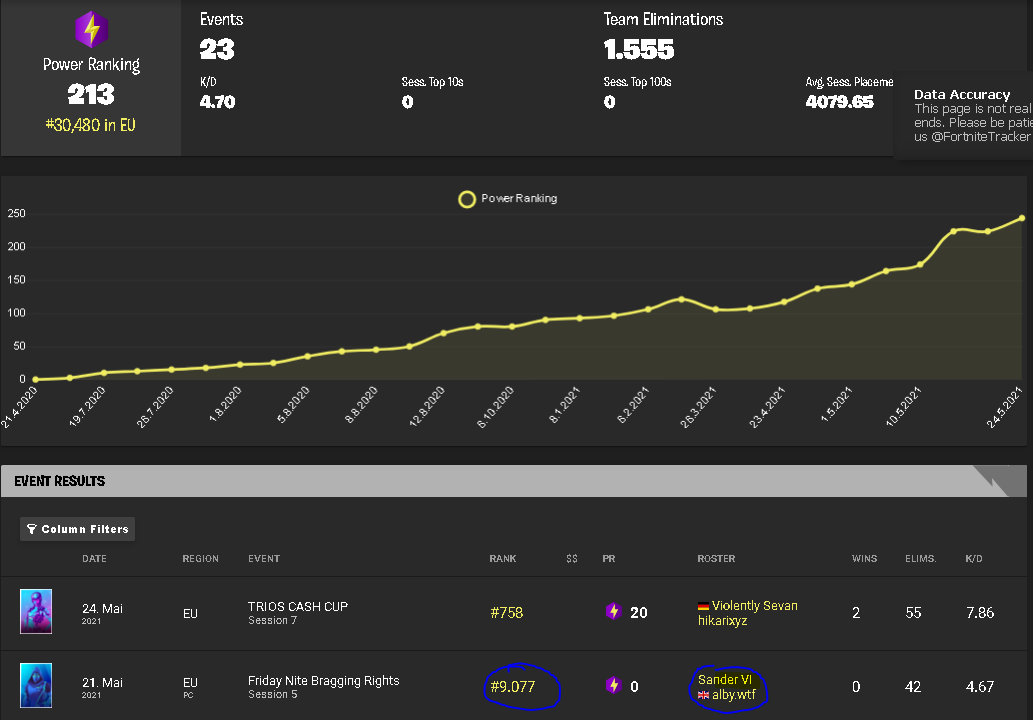The width and height of the screenshot is (1033, 720).
Task: Open the Sander VI player profile
Action: click(725, 679)
